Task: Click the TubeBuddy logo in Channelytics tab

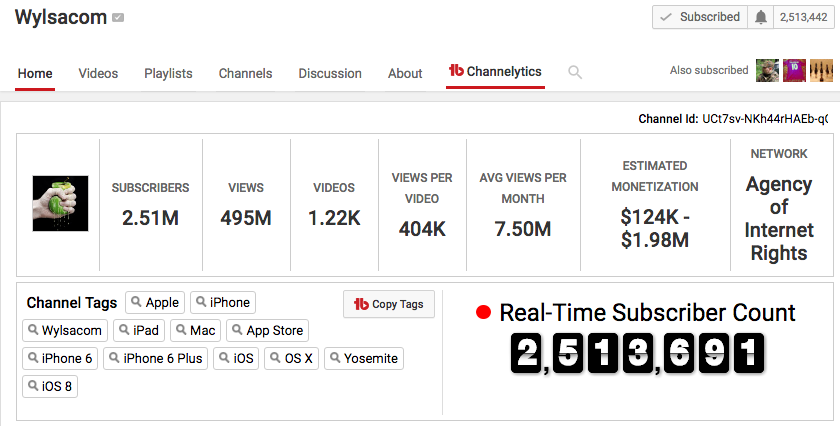Action: (x=456, y=70)
